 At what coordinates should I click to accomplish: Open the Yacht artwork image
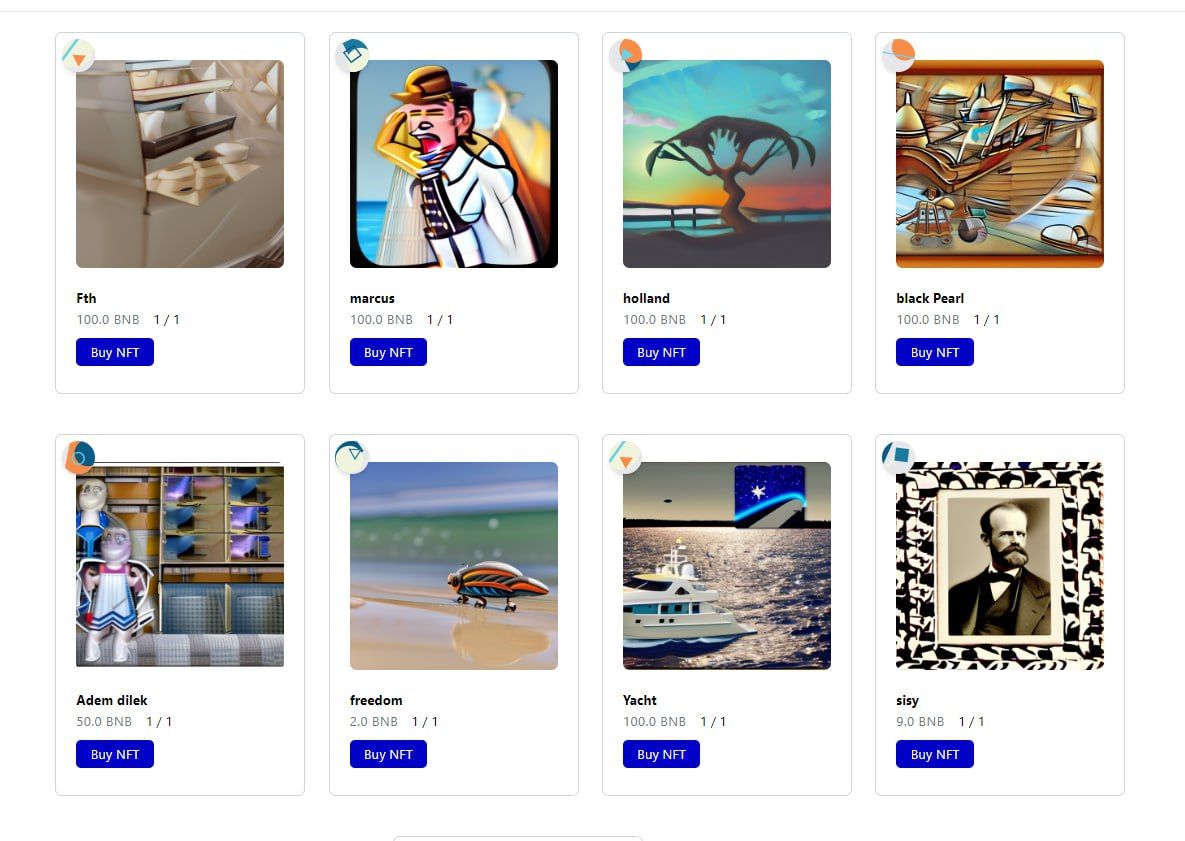pos(727,566)
